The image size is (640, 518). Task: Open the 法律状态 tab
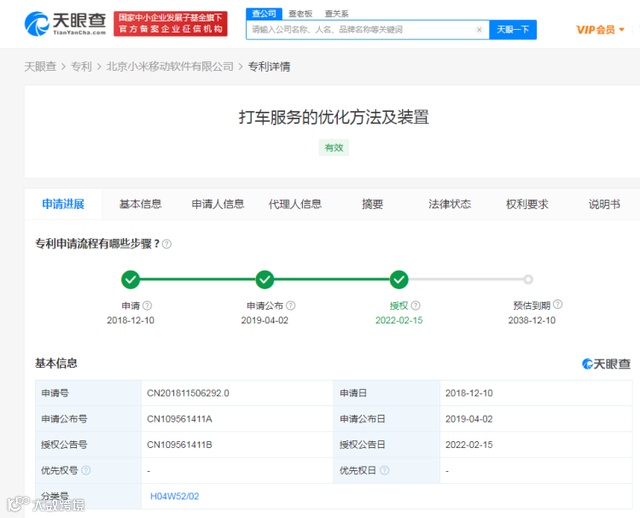450,204
